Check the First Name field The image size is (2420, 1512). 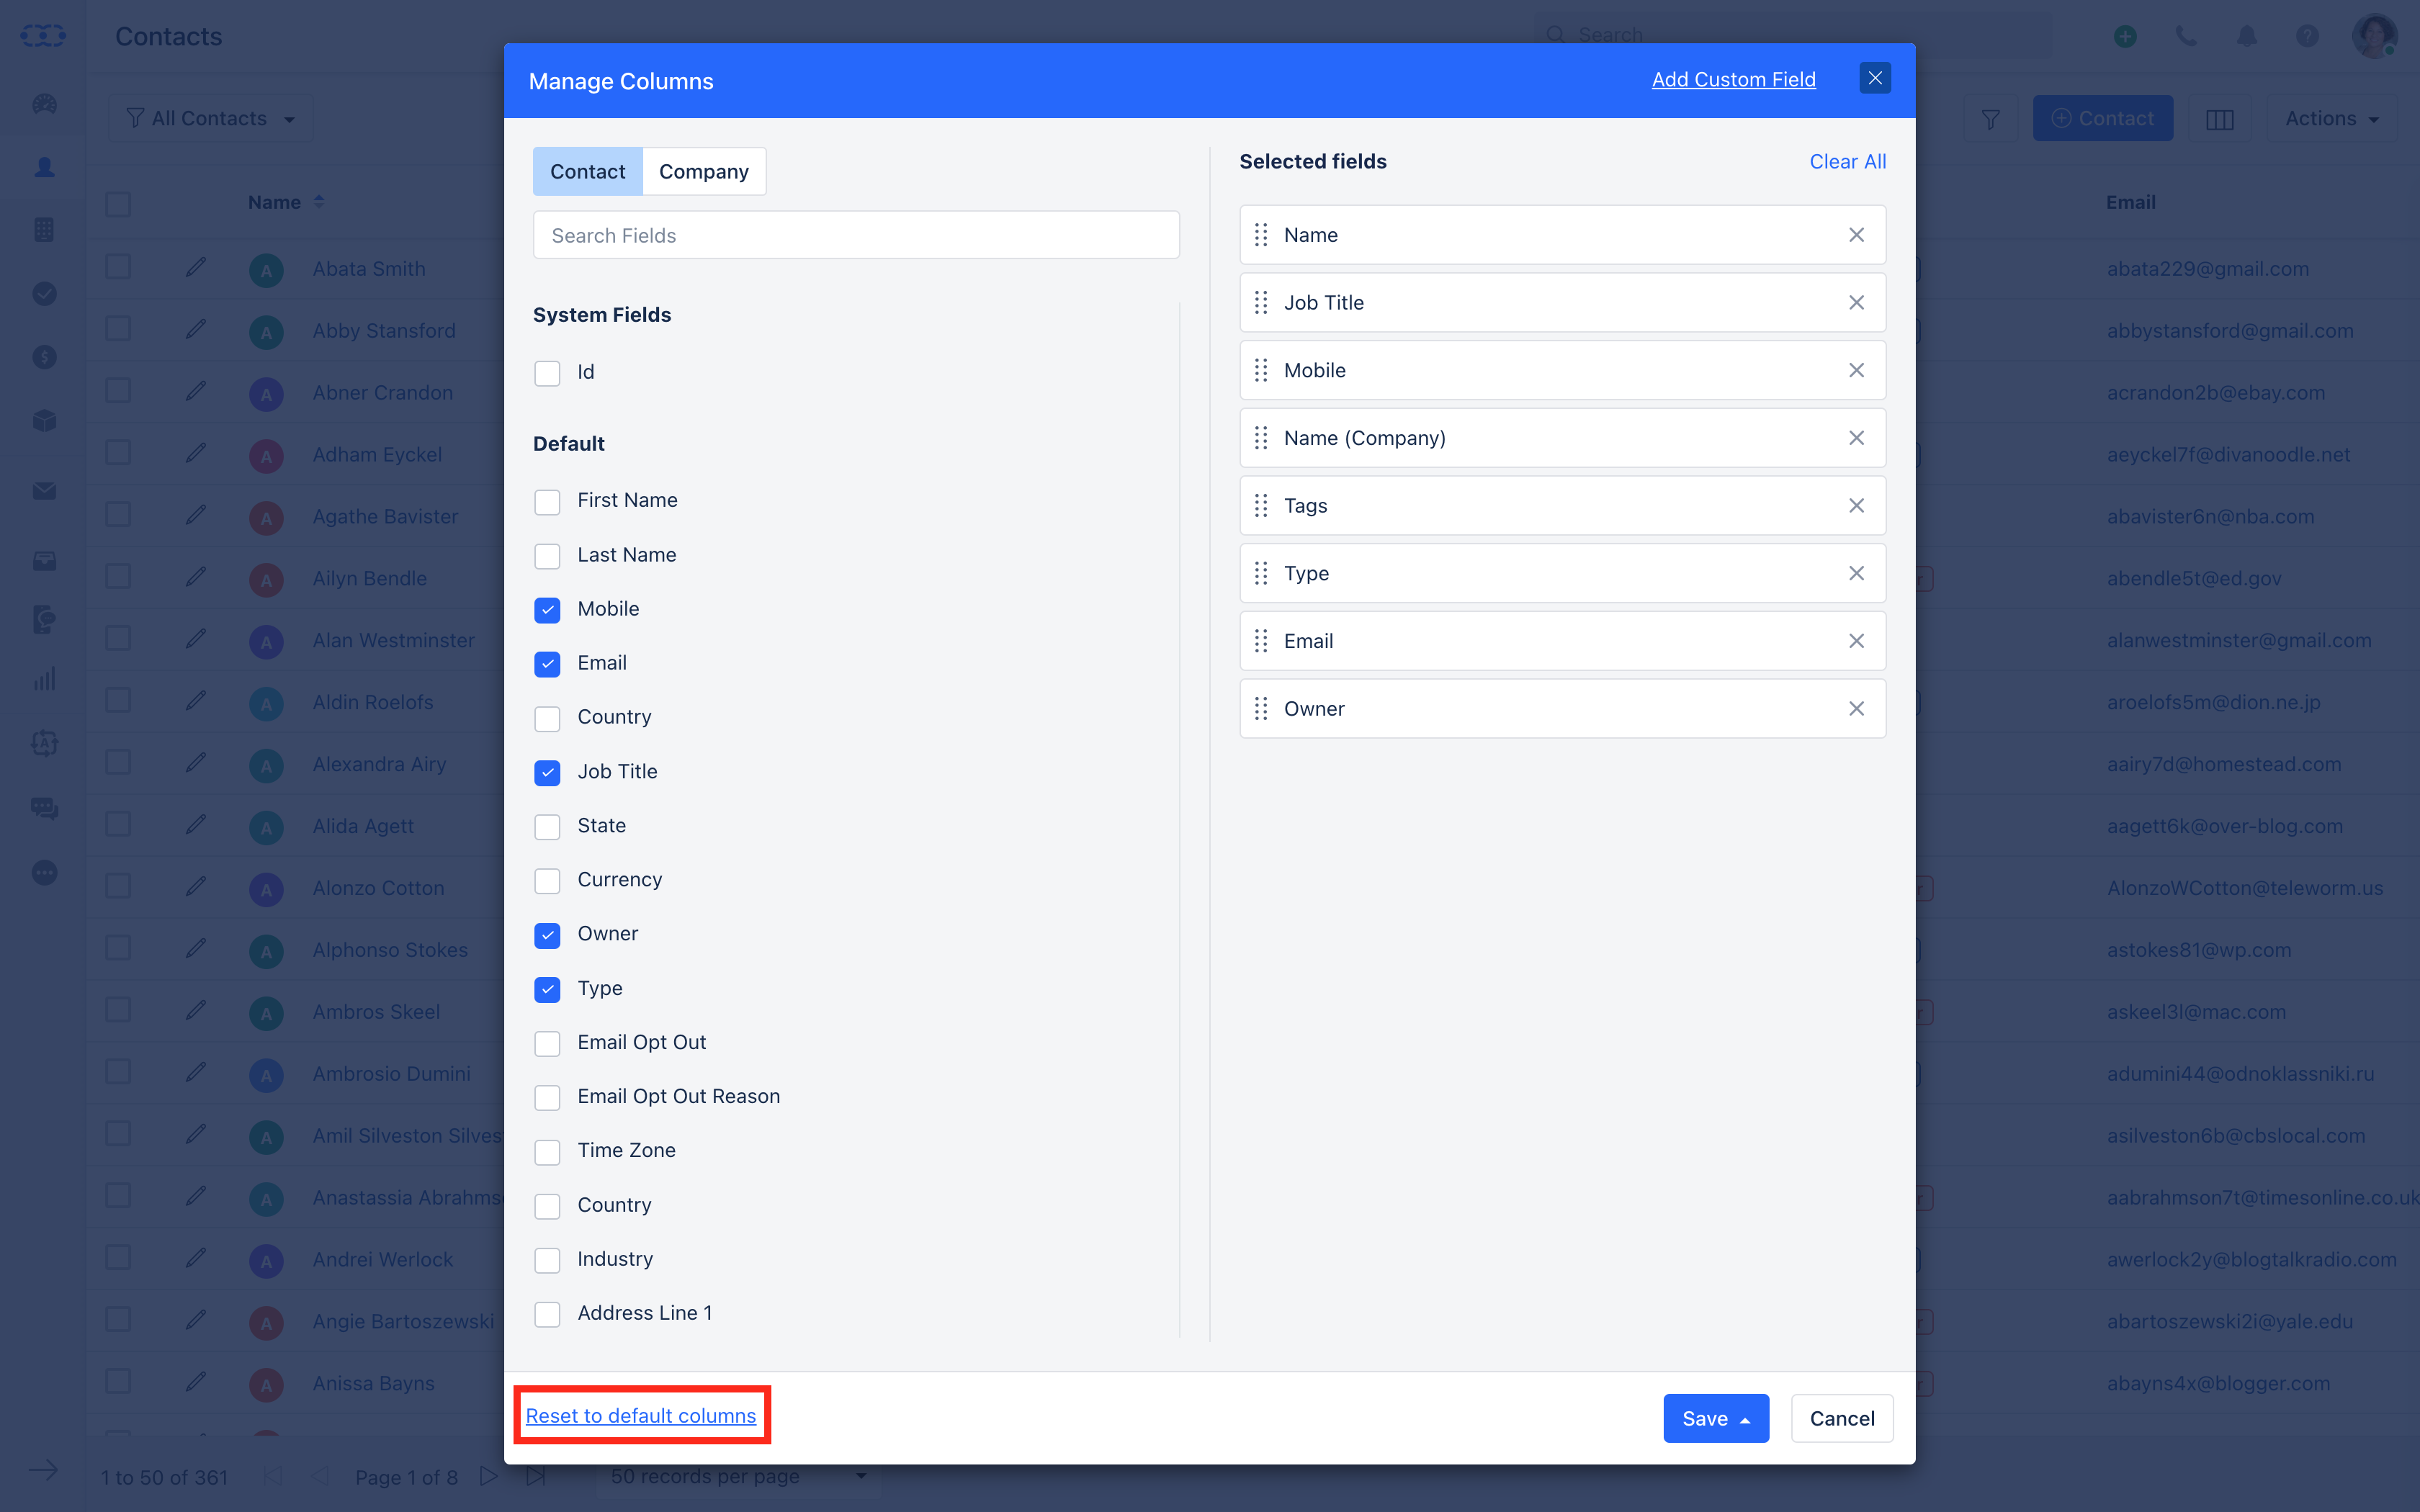[547, 501]
